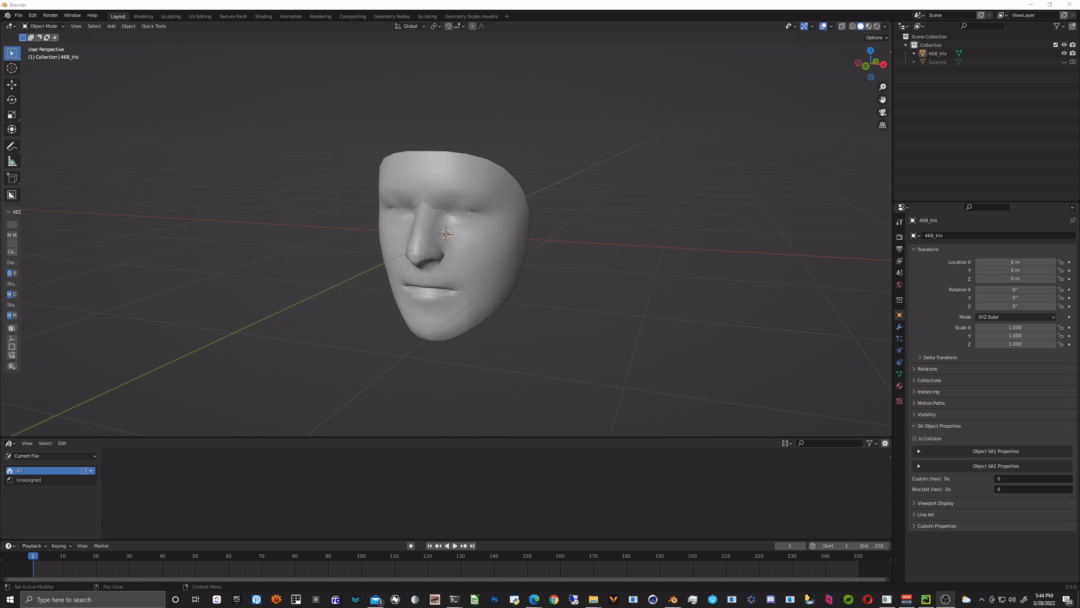Select the Select Box tool
1080x608 pixels.
(x=12, y=53)
